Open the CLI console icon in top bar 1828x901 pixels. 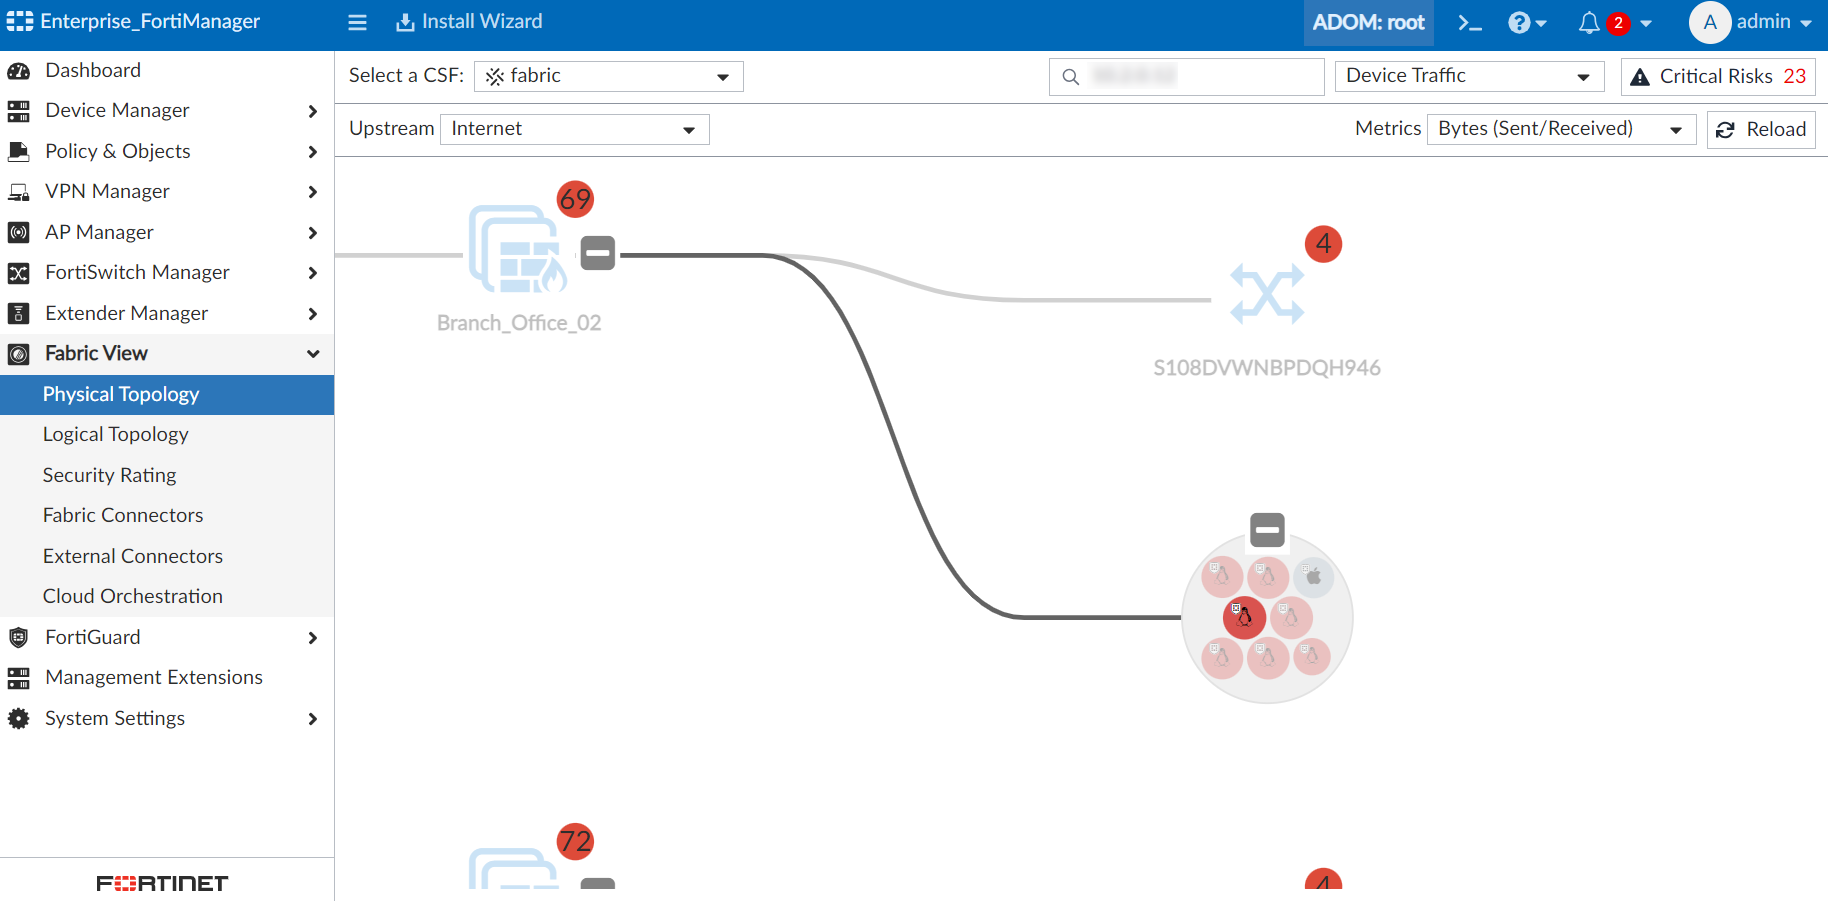coord(1469,21)
